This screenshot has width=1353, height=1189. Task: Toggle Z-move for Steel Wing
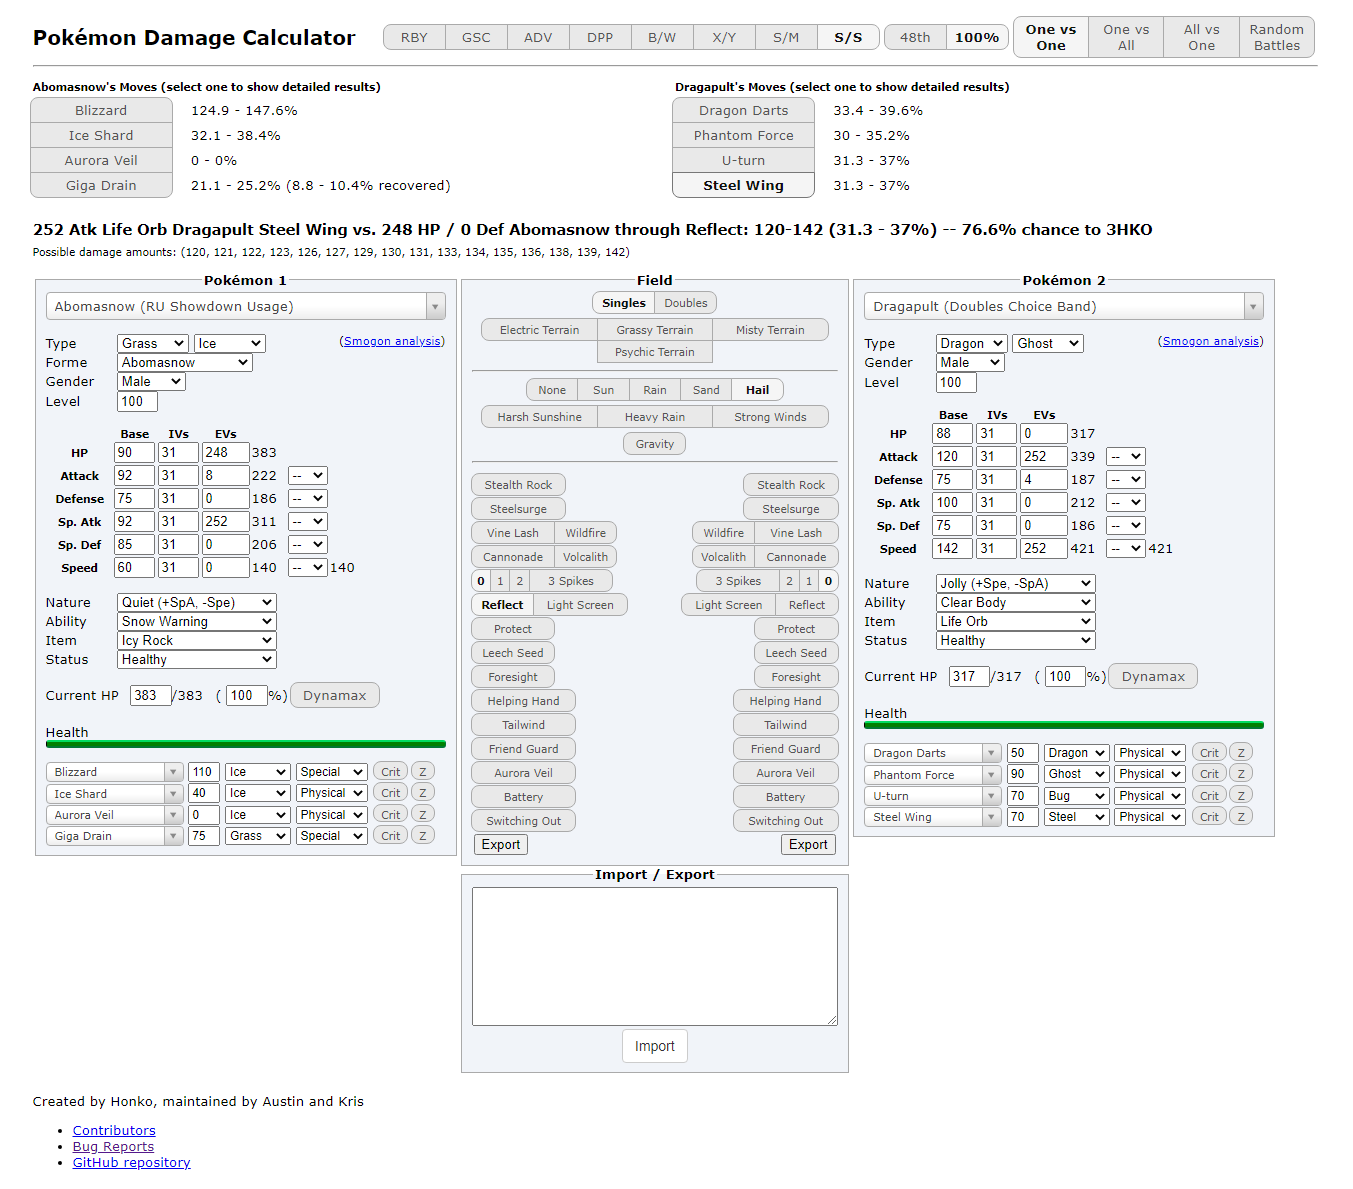1241,817
